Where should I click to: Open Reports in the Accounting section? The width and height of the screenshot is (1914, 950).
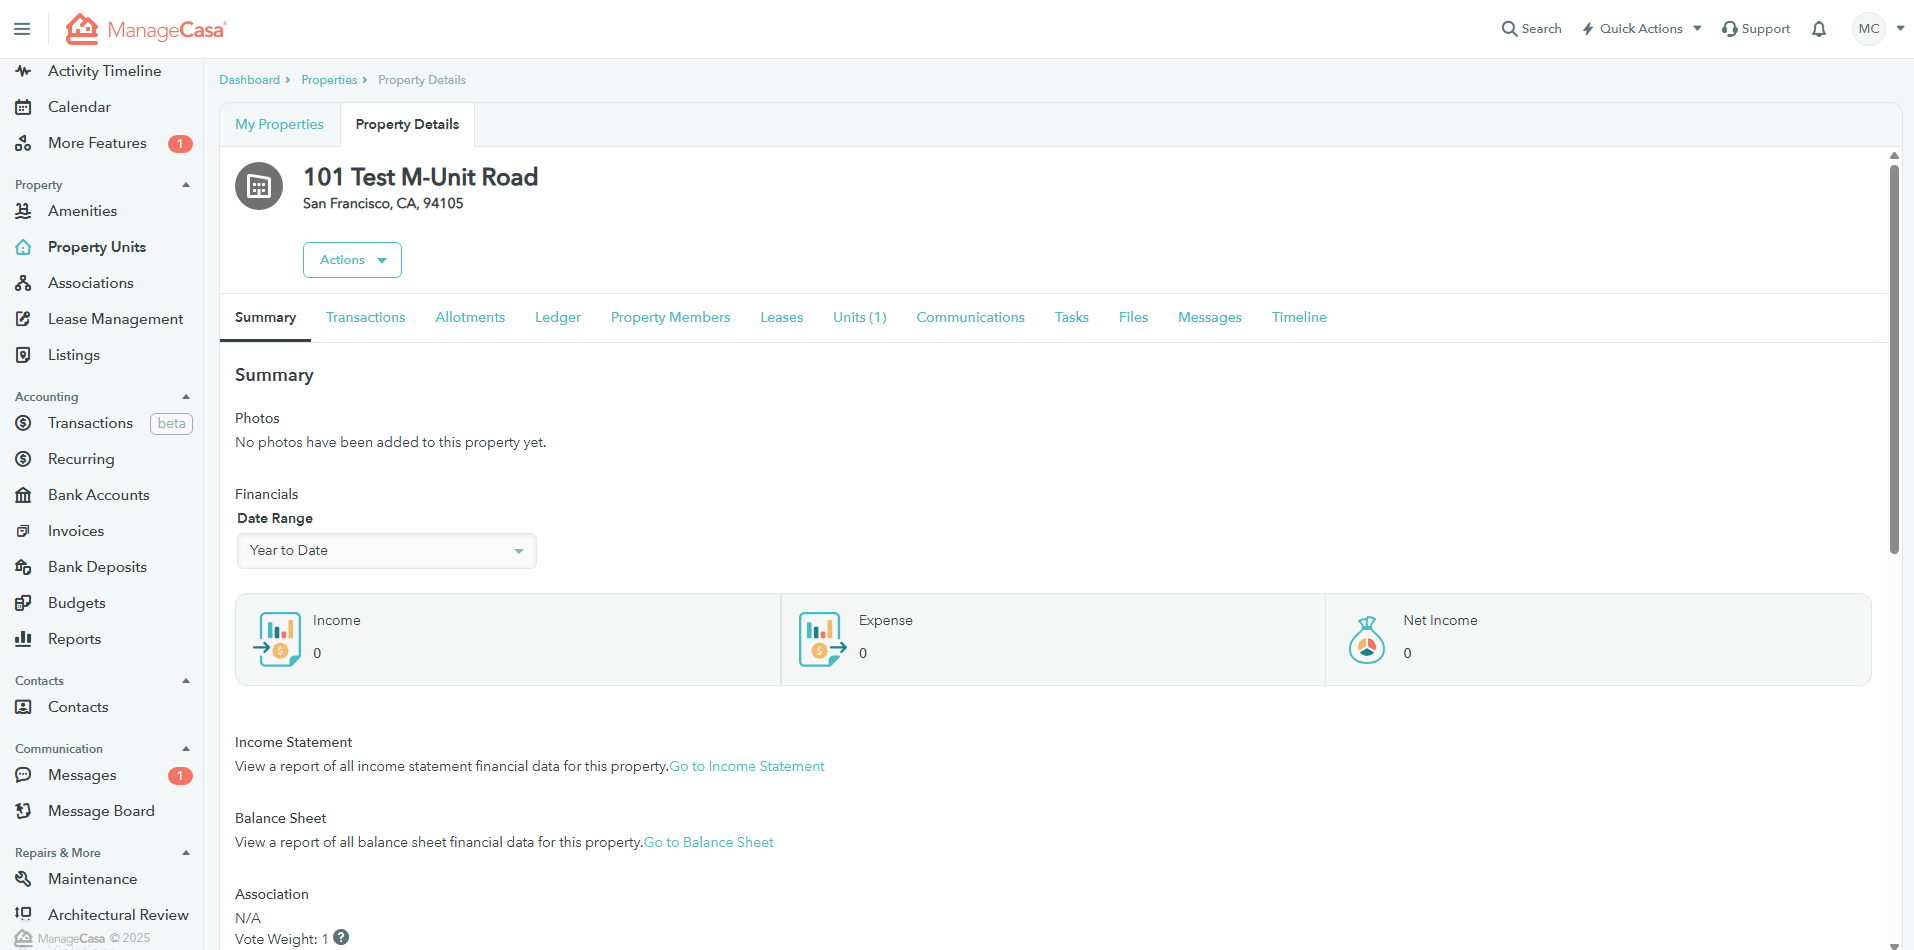74,639
